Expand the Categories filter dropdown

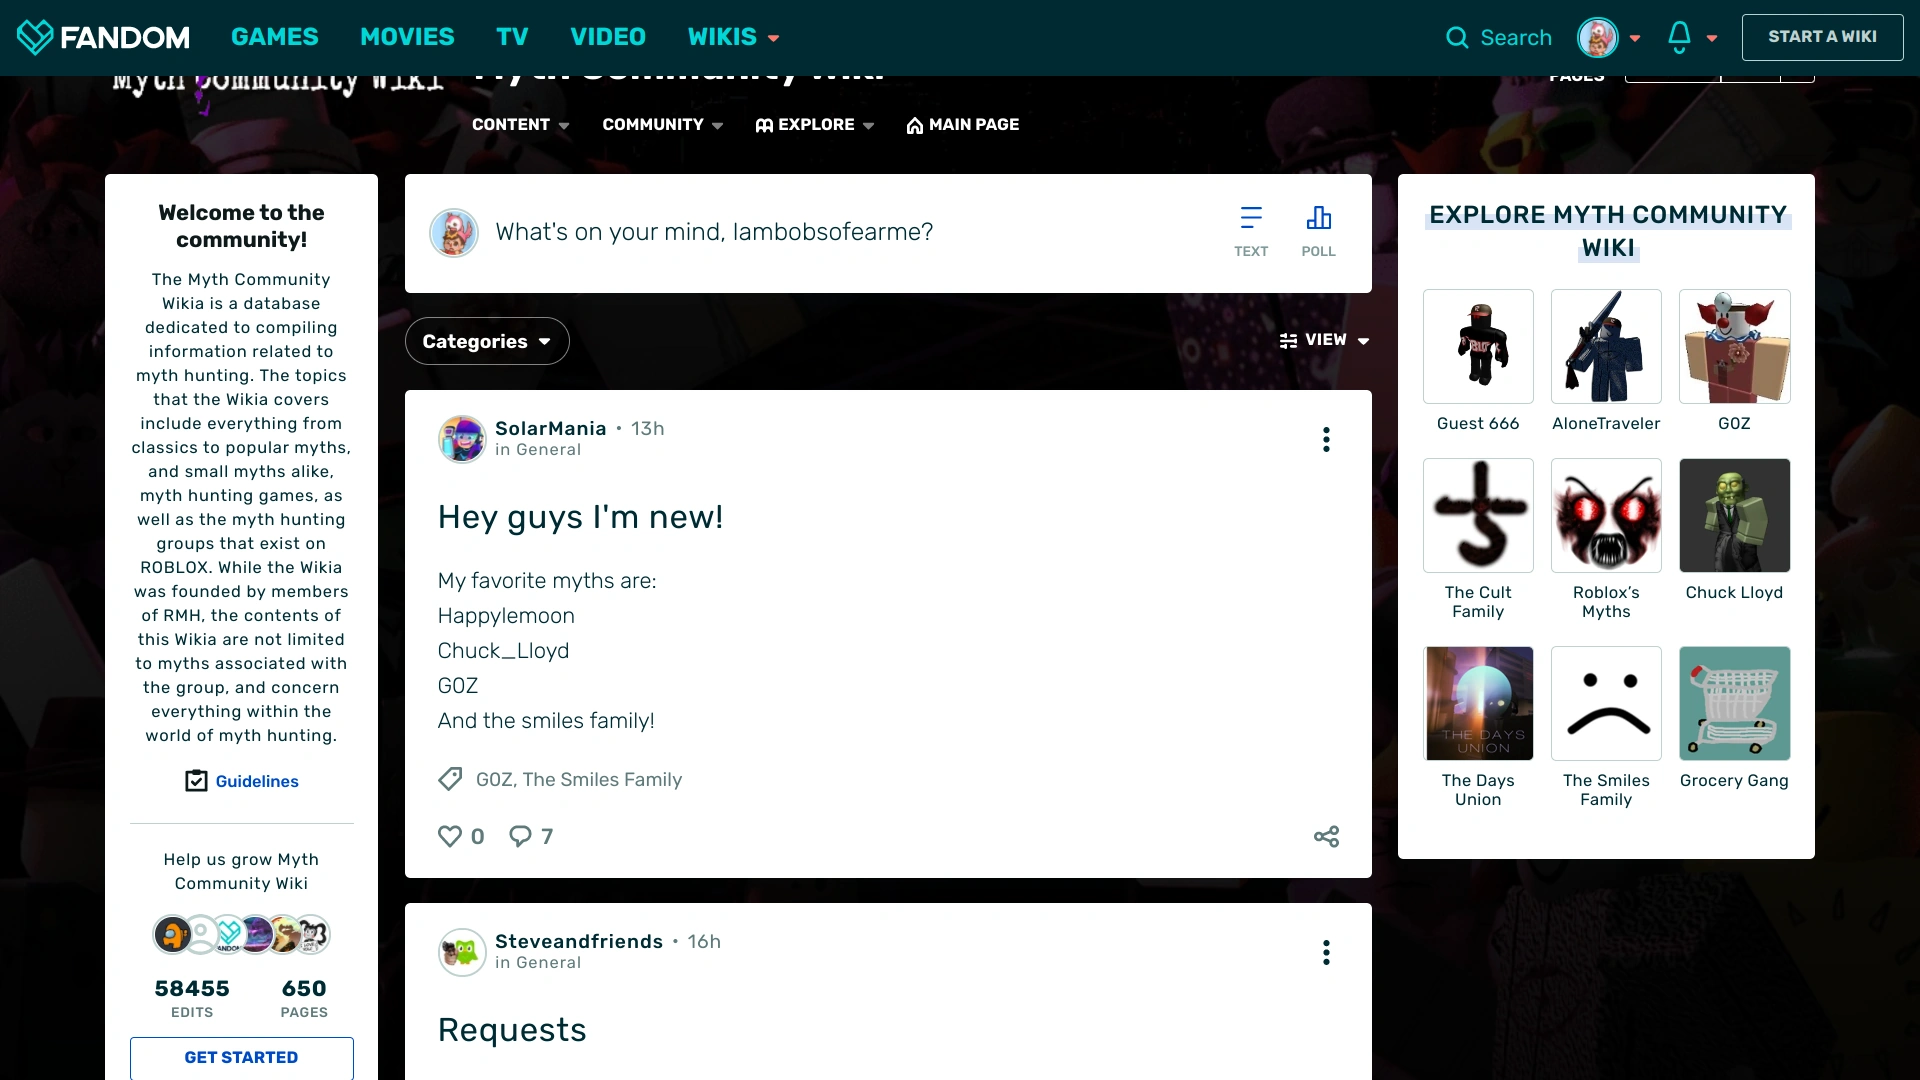coord(487,341)
